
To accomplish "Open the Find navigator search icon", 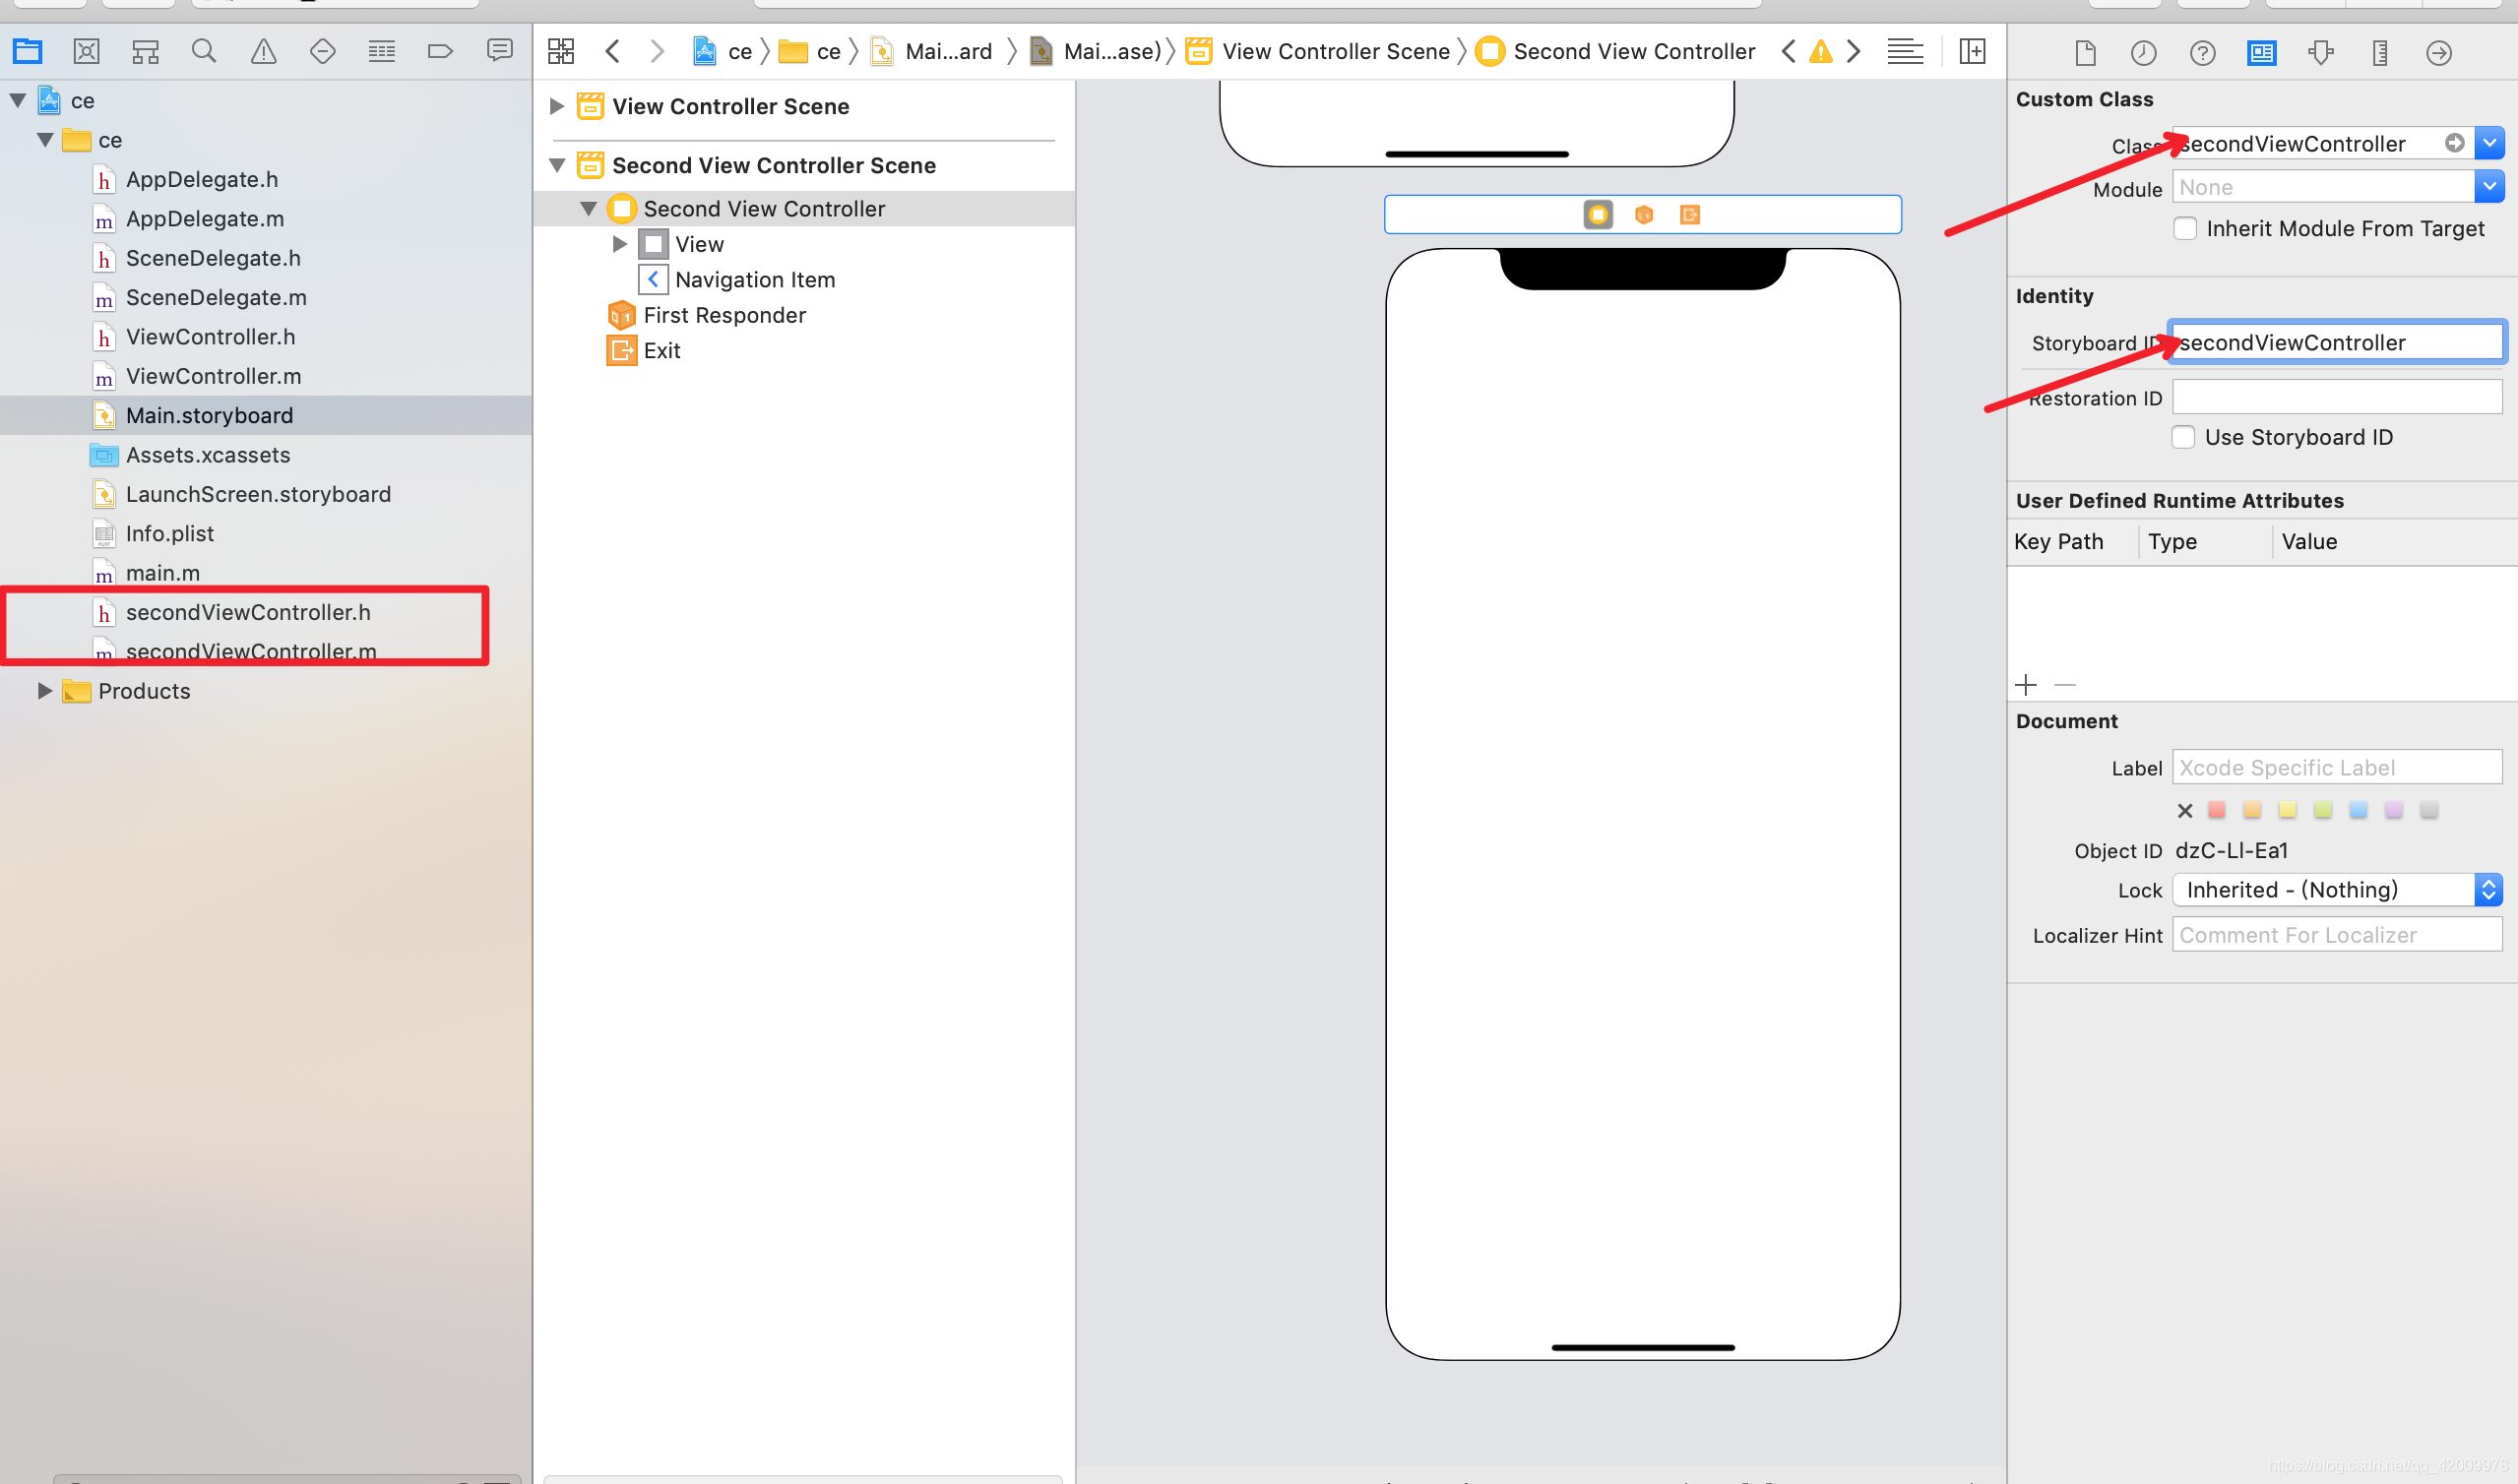I will (204, 51).
